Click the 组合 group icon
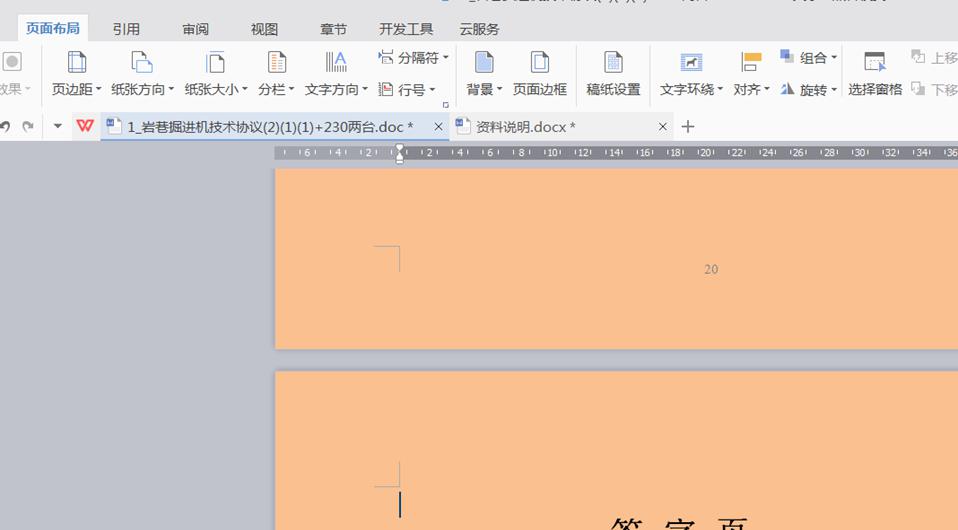Viewport: 958px width, 530px height. pos(787,56)
